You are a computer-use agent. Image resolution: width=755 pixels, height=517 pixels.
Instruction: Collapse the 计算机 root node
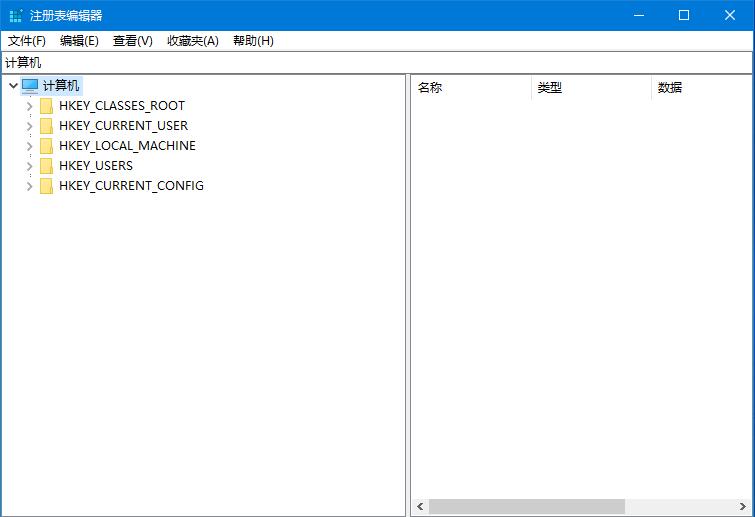pos(12,86)
